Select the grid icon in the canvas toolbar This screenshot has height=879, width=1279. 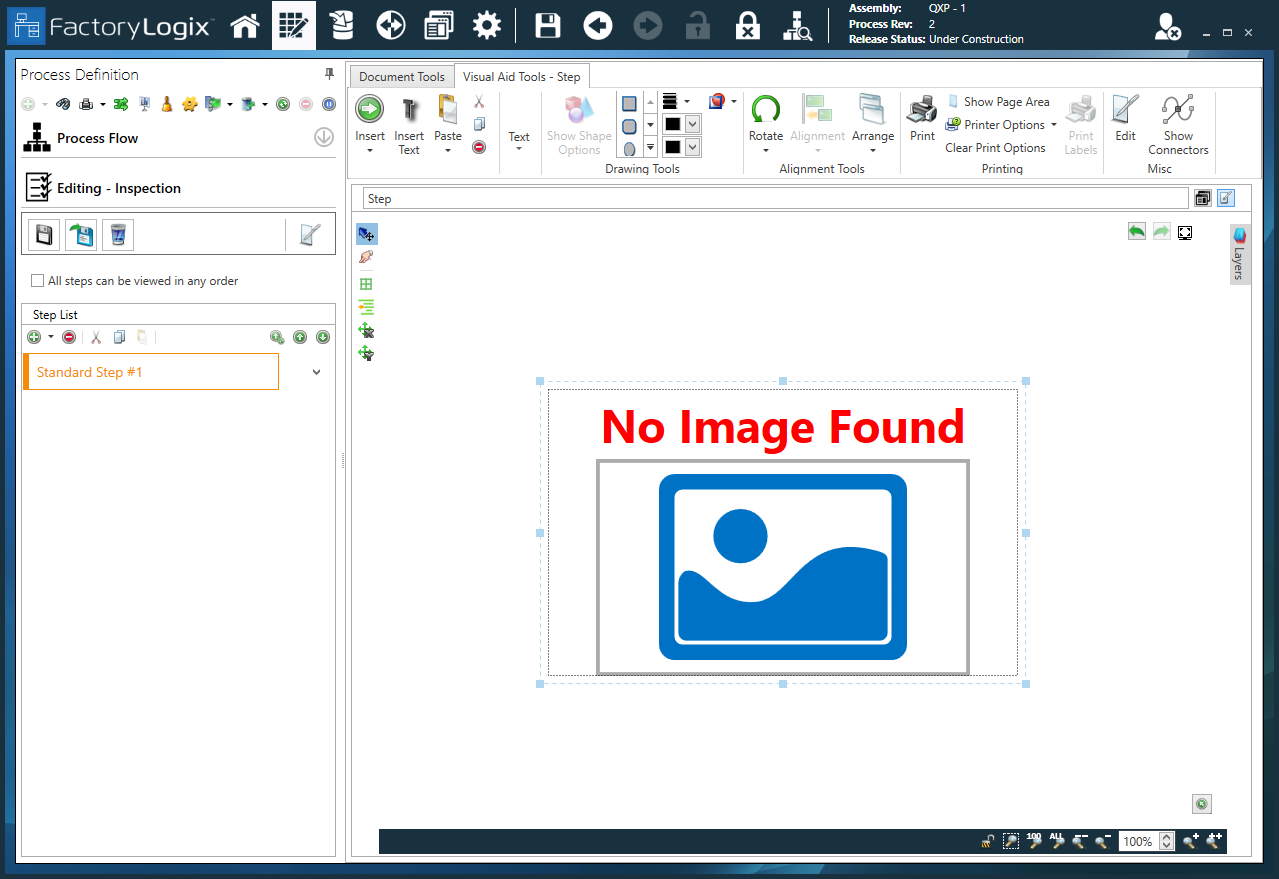coord(366,283)
